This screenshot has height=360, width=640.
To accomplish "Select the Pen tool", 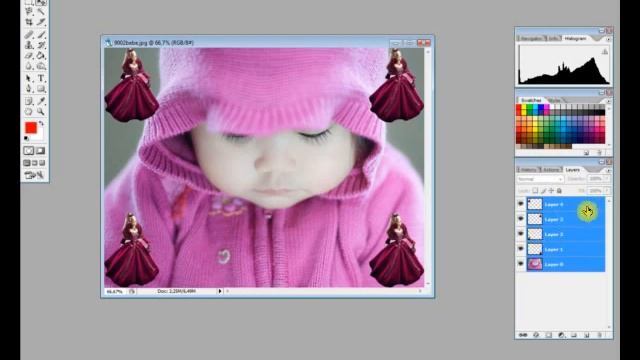I will pyautogui.click(x=29, y=88).
